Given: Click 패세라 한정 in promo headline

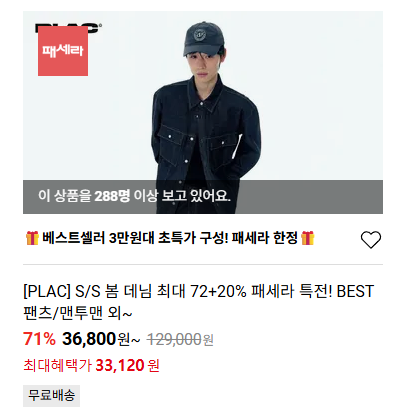Looking at the screenshot, I should pos(264,238).
